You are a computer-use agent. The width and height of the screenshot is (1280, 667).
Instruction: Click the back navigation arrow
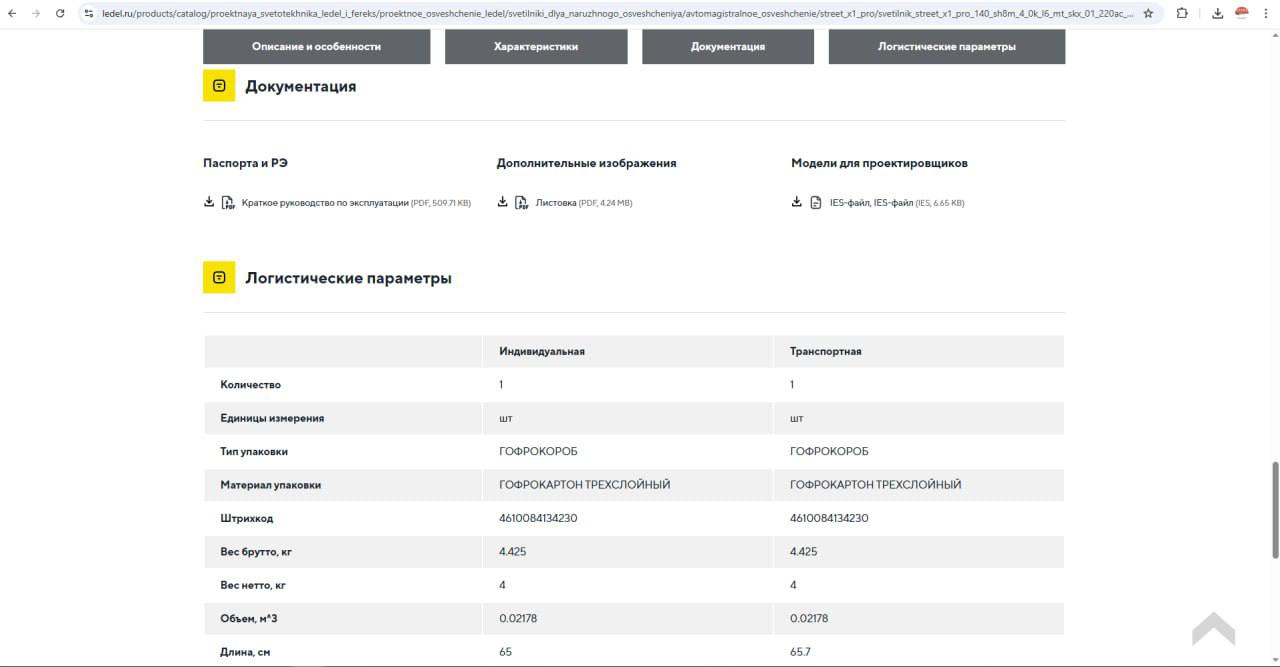coord(14,15)
